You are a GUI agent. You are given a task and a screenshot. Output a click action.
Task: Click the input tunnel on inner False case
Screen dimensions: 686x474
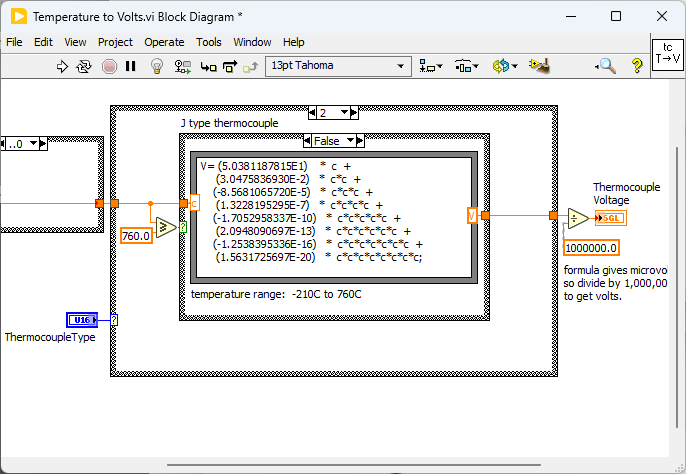click(183, 203)
